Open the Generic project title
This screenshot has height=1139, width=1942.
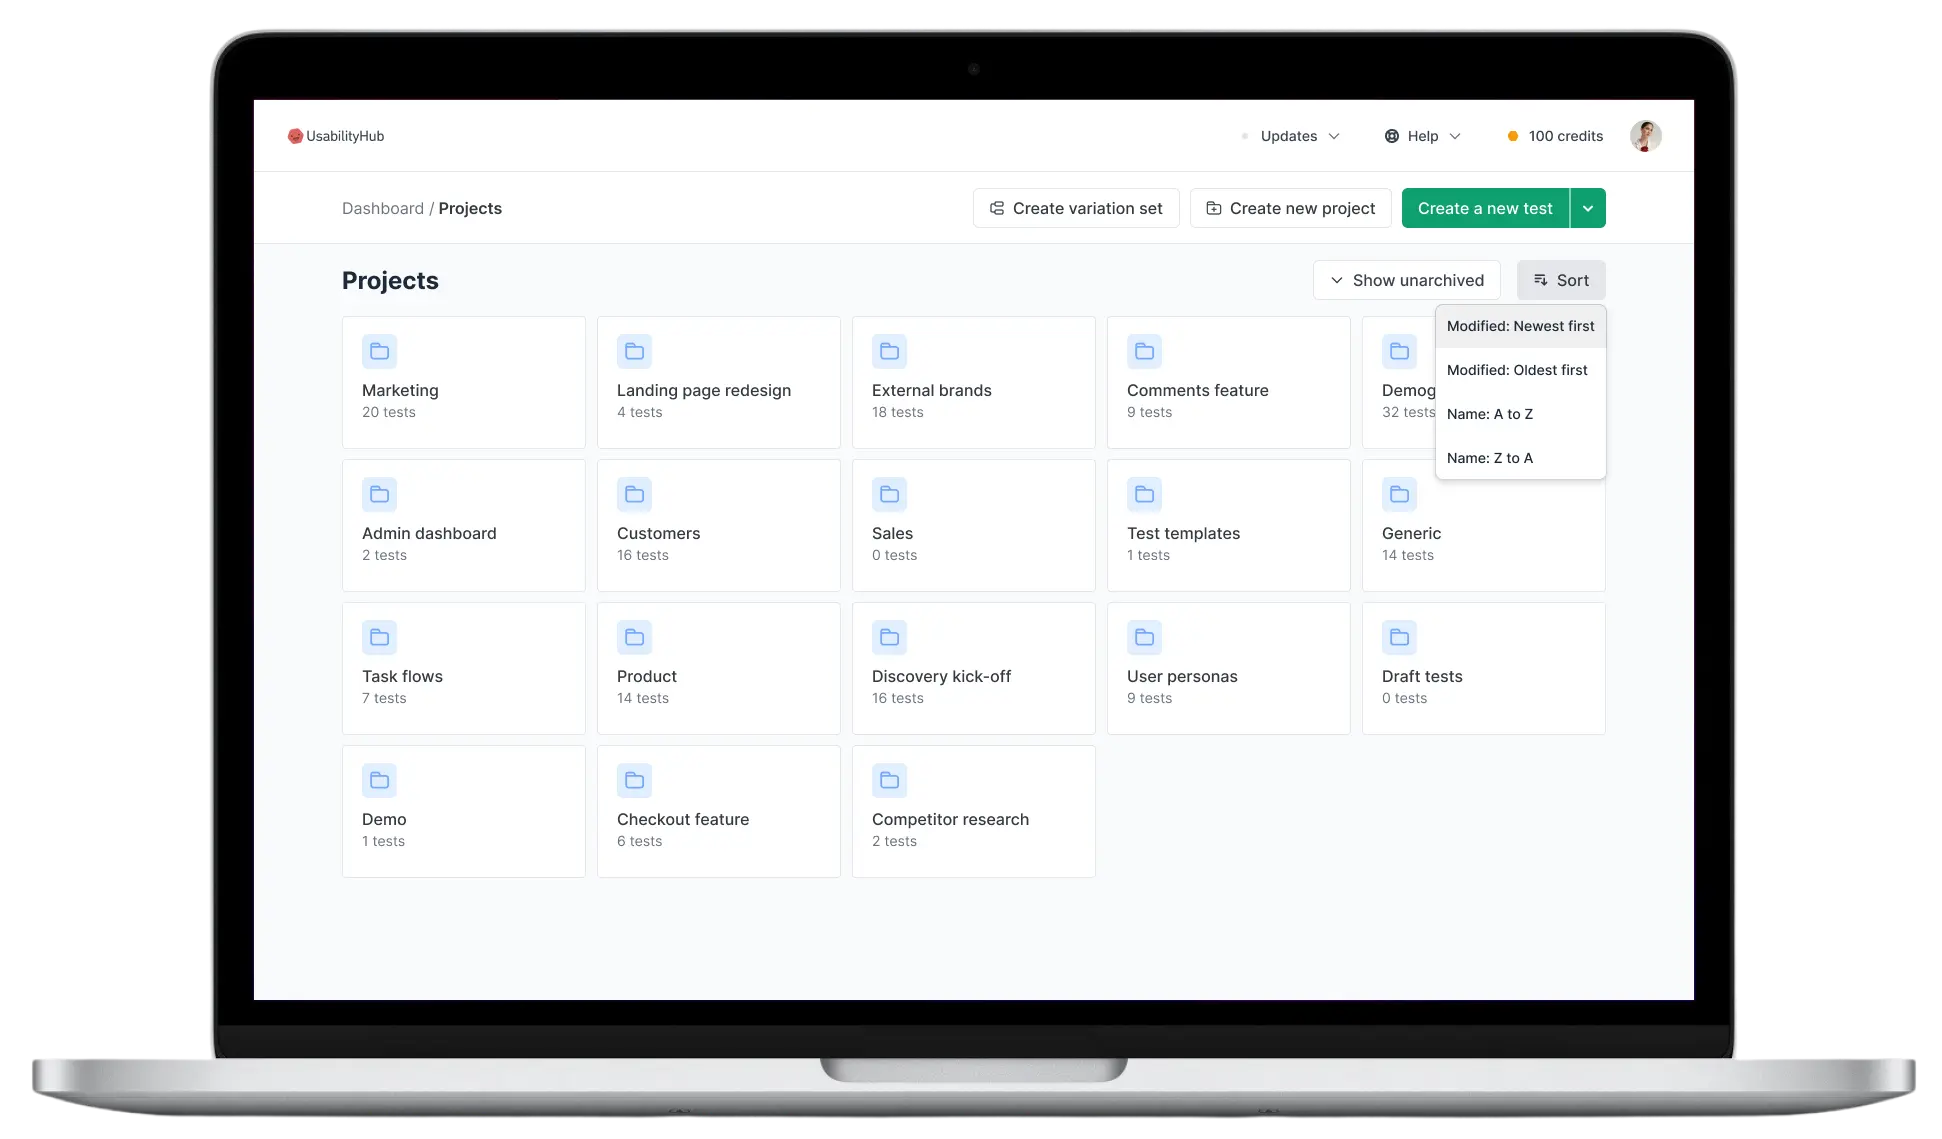(1412, 533)
